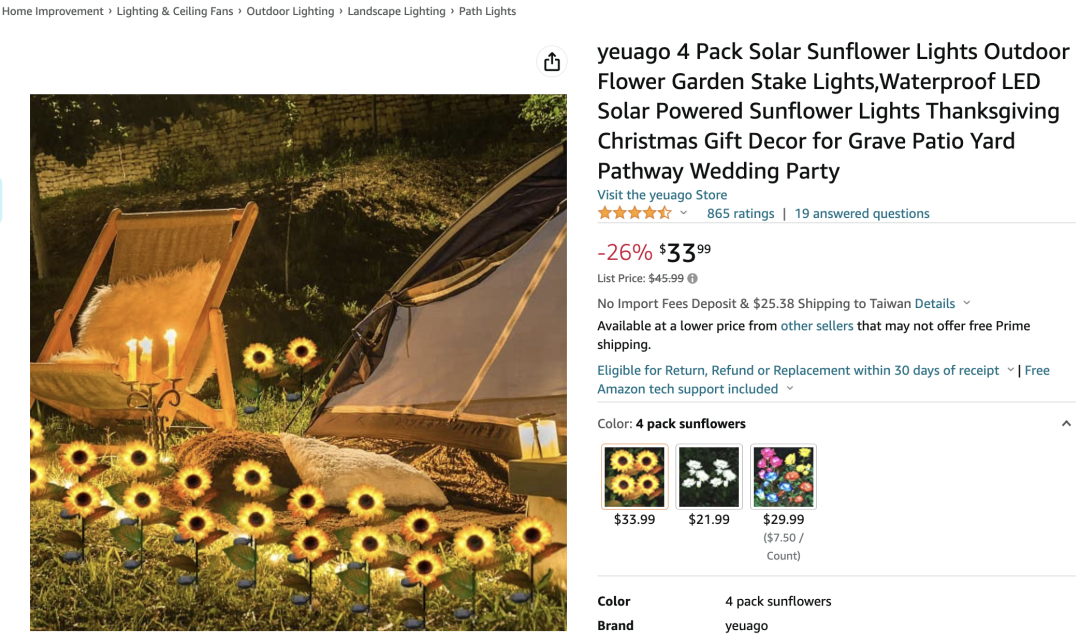Navigate to the Outdoor Lighting breadcrumb
The image size is (1080, 643).
(x=290, y=11)
